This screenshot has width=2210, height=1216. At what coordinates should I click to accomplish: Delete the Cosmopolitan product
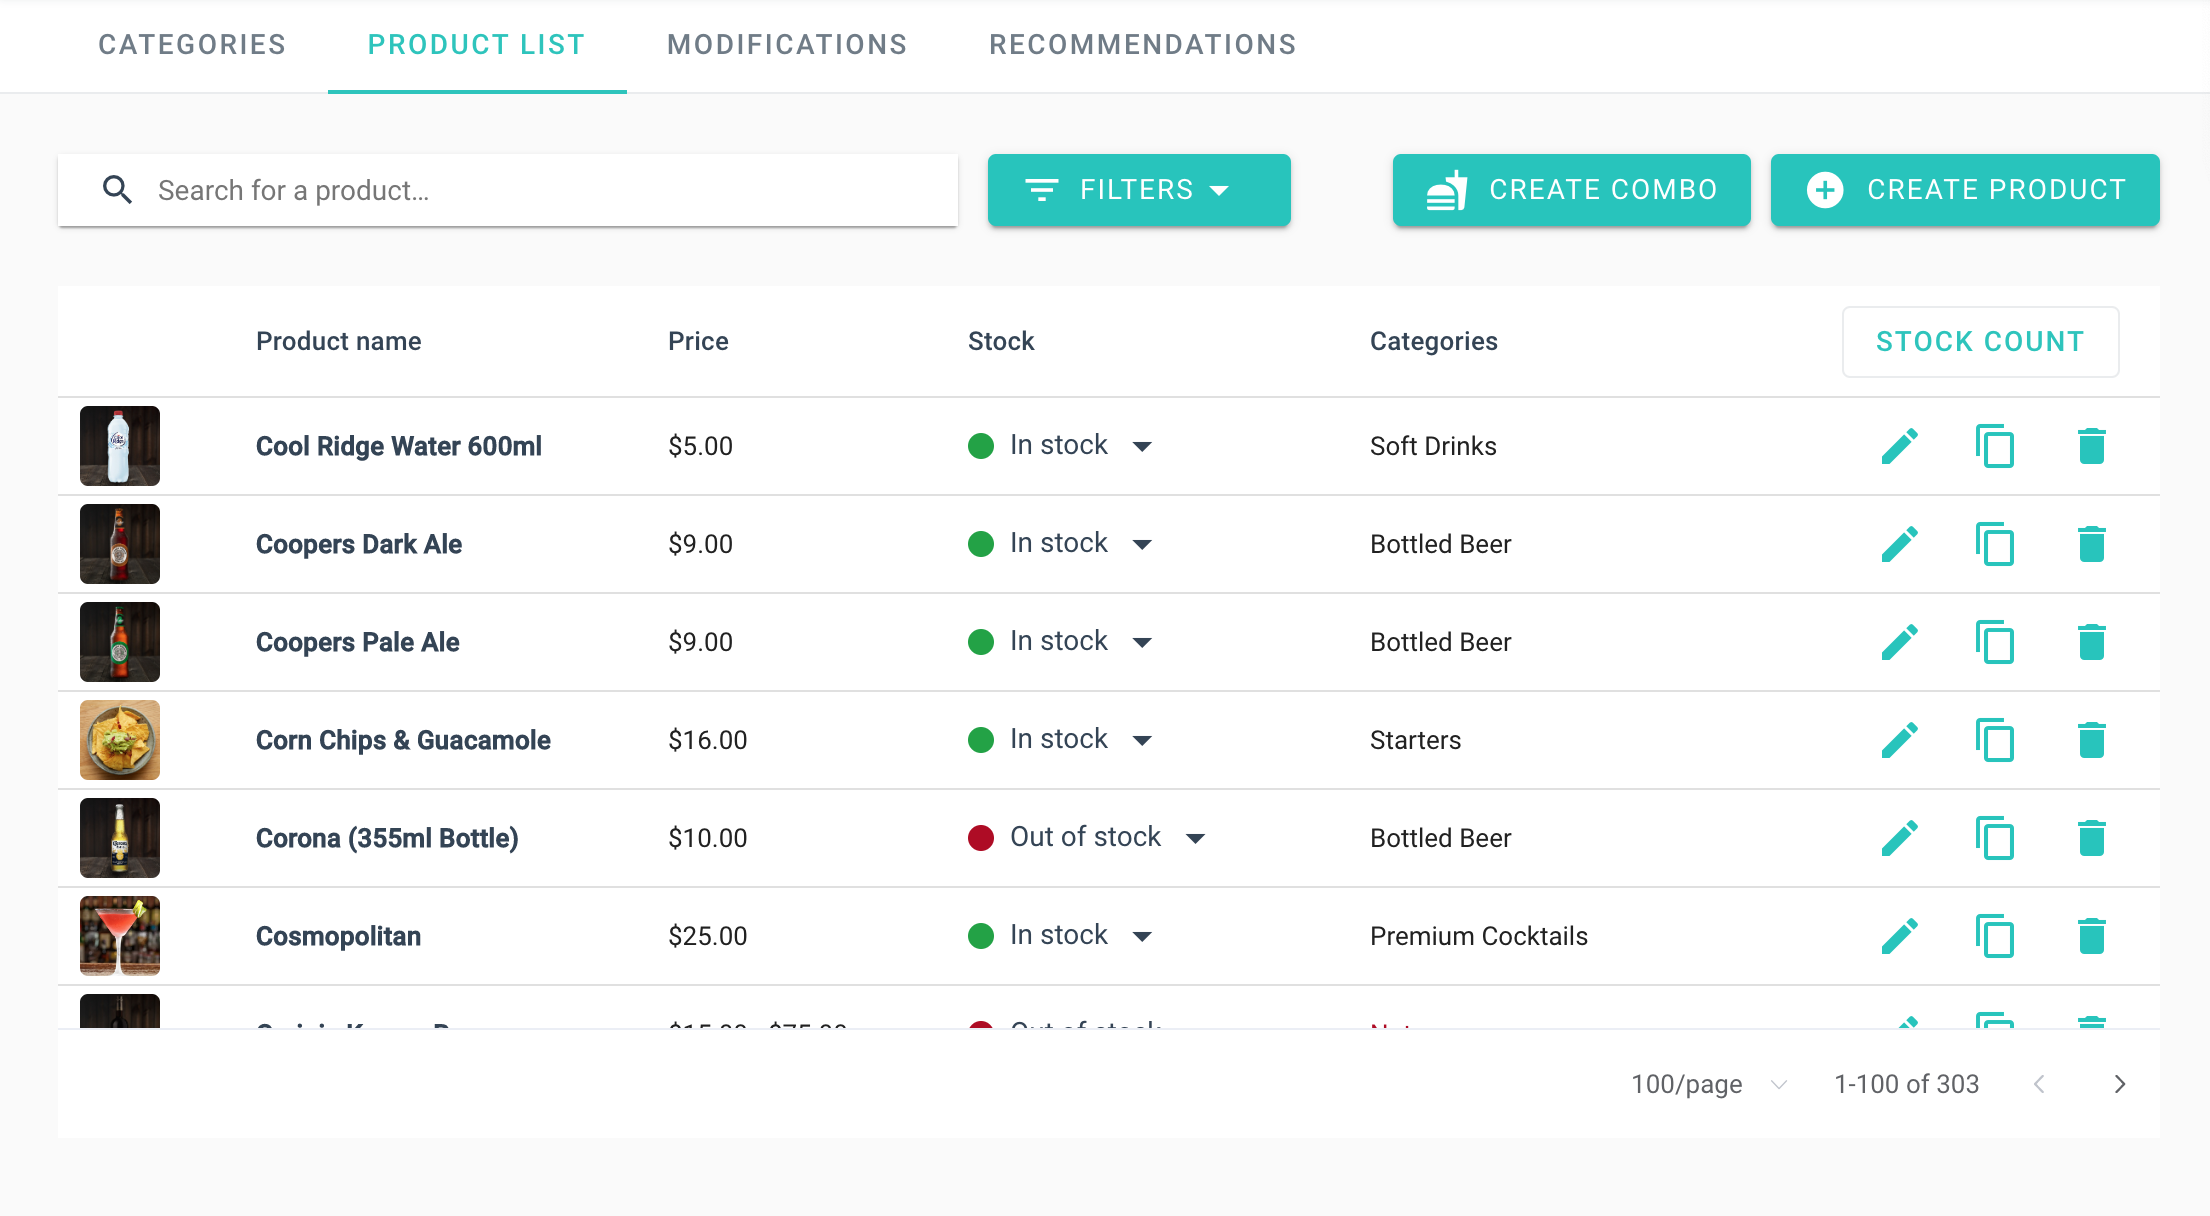tap(2091, 936)
